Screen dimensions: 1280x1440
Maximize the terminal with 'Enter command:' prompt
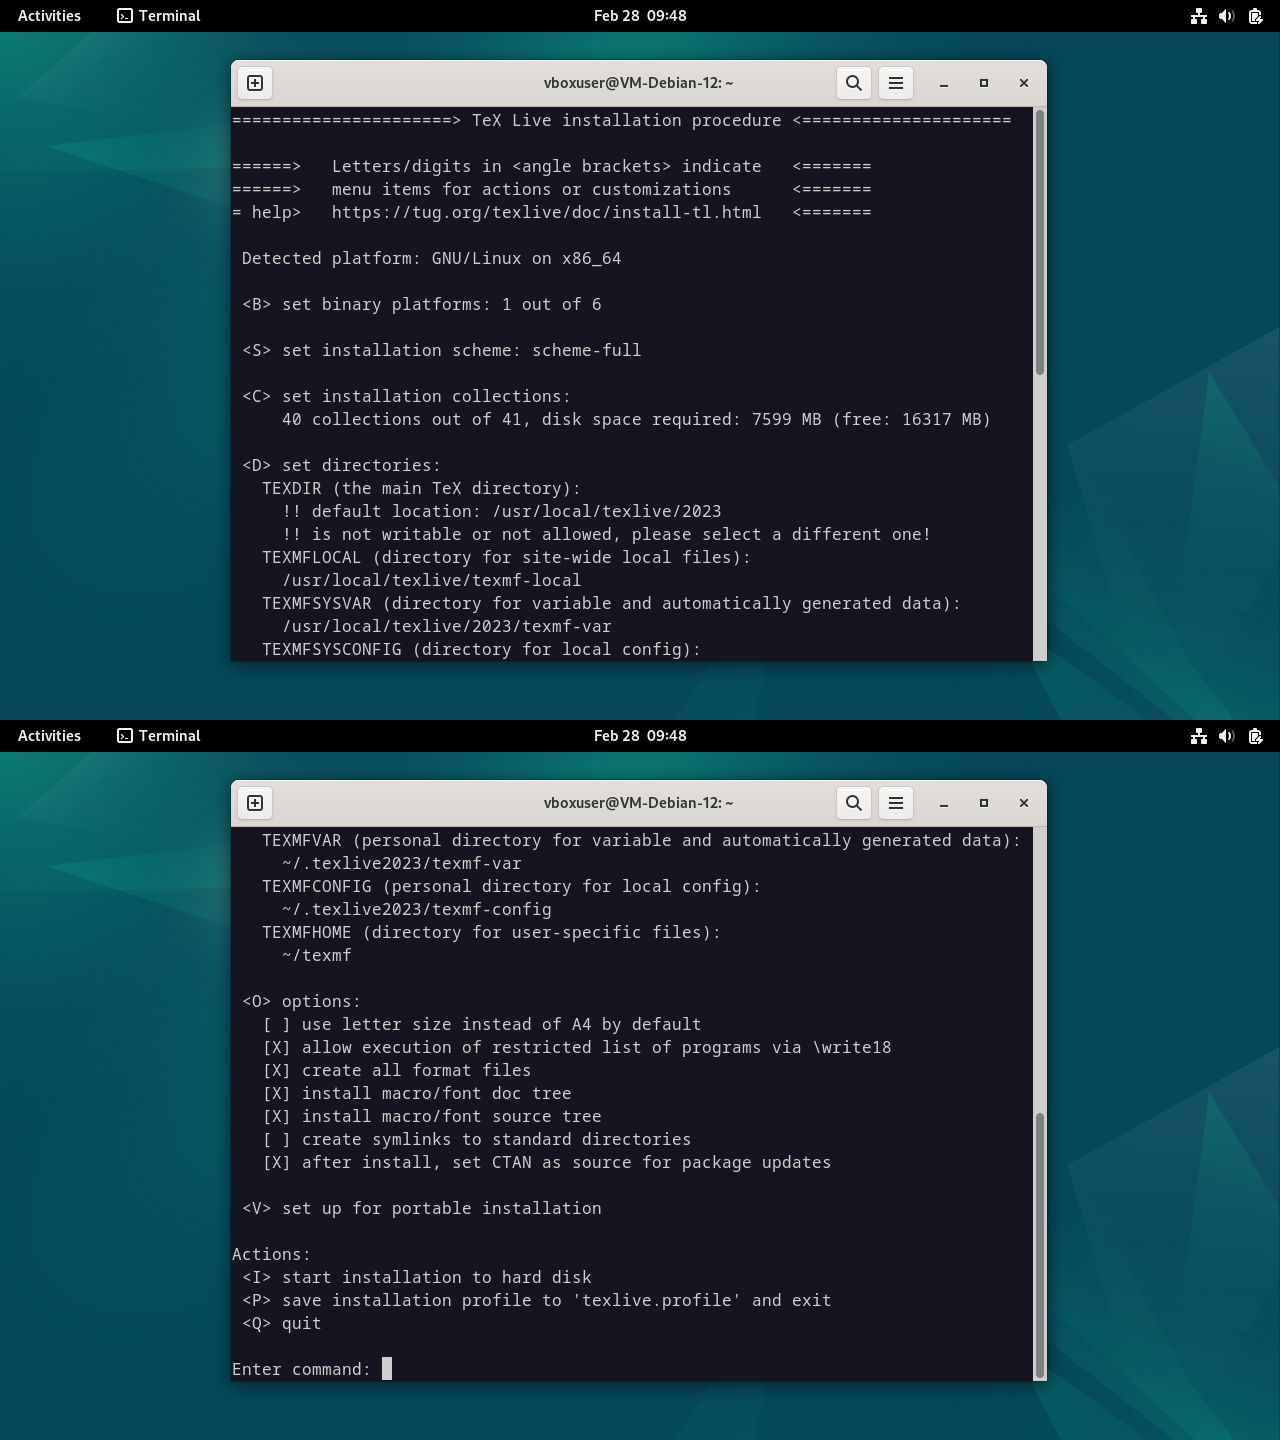click(984, 803)
